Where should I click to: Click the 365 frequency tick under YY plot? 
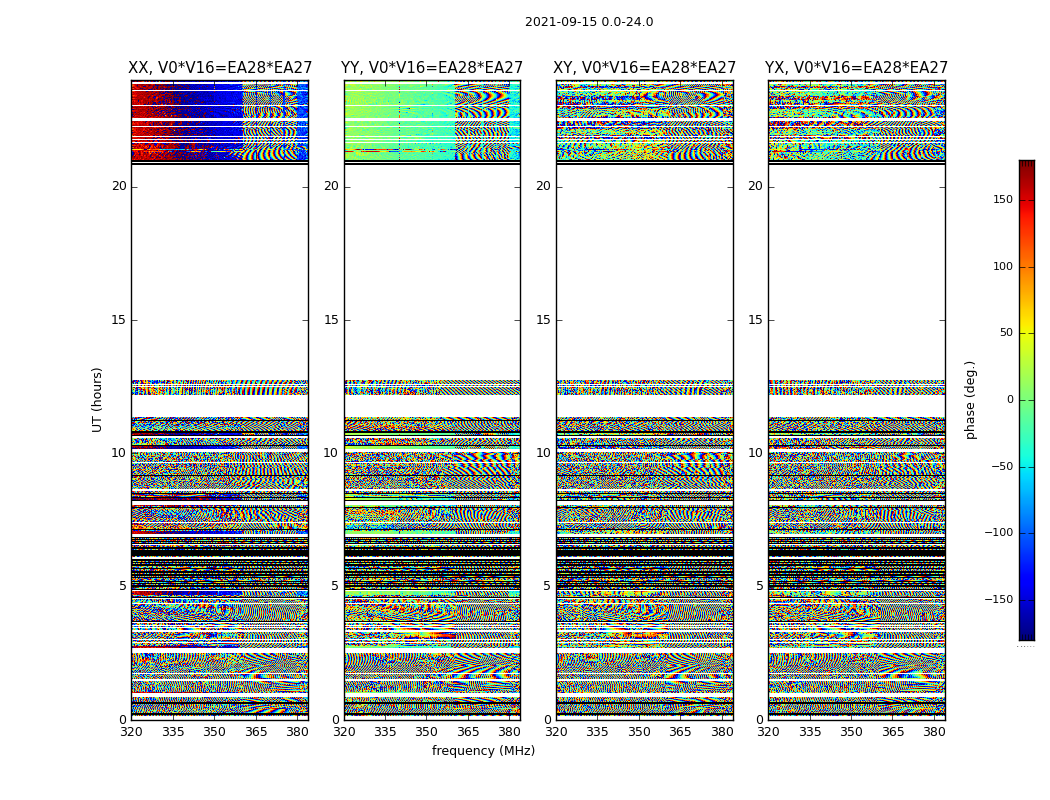pyautogui.click(x=468, y=732)
